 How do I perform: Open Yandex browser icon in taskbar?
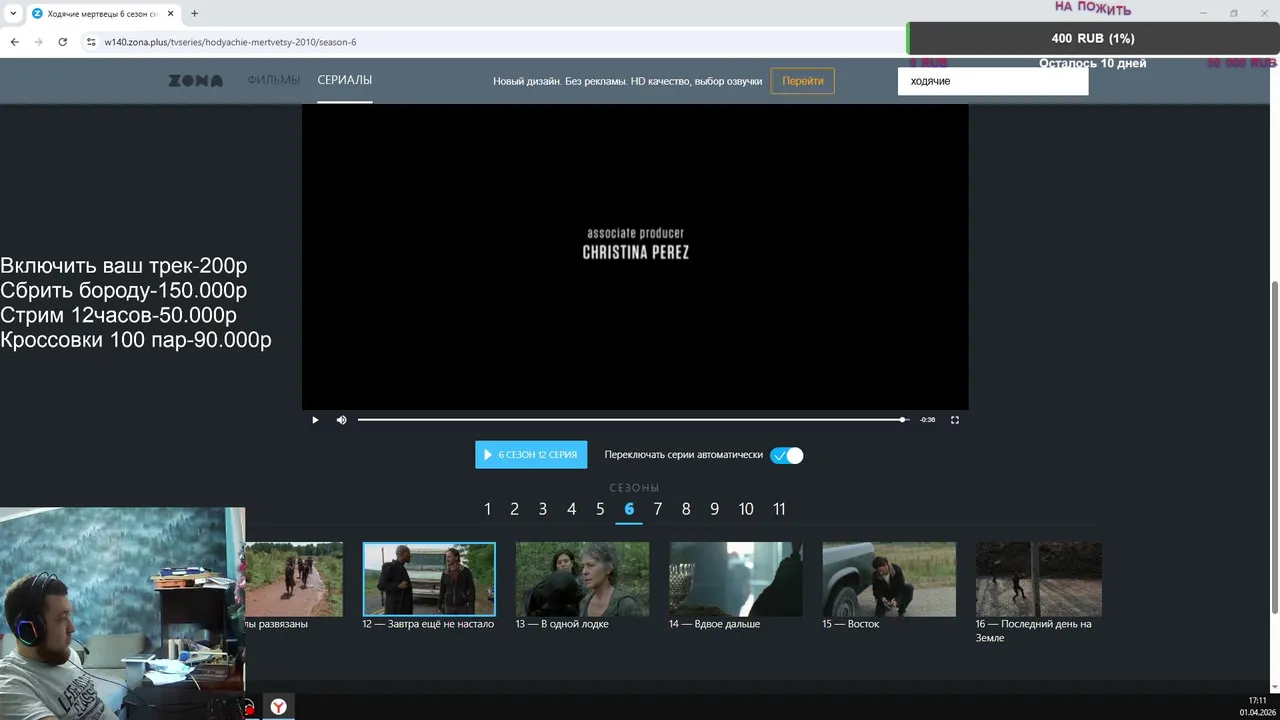(278, 707)
